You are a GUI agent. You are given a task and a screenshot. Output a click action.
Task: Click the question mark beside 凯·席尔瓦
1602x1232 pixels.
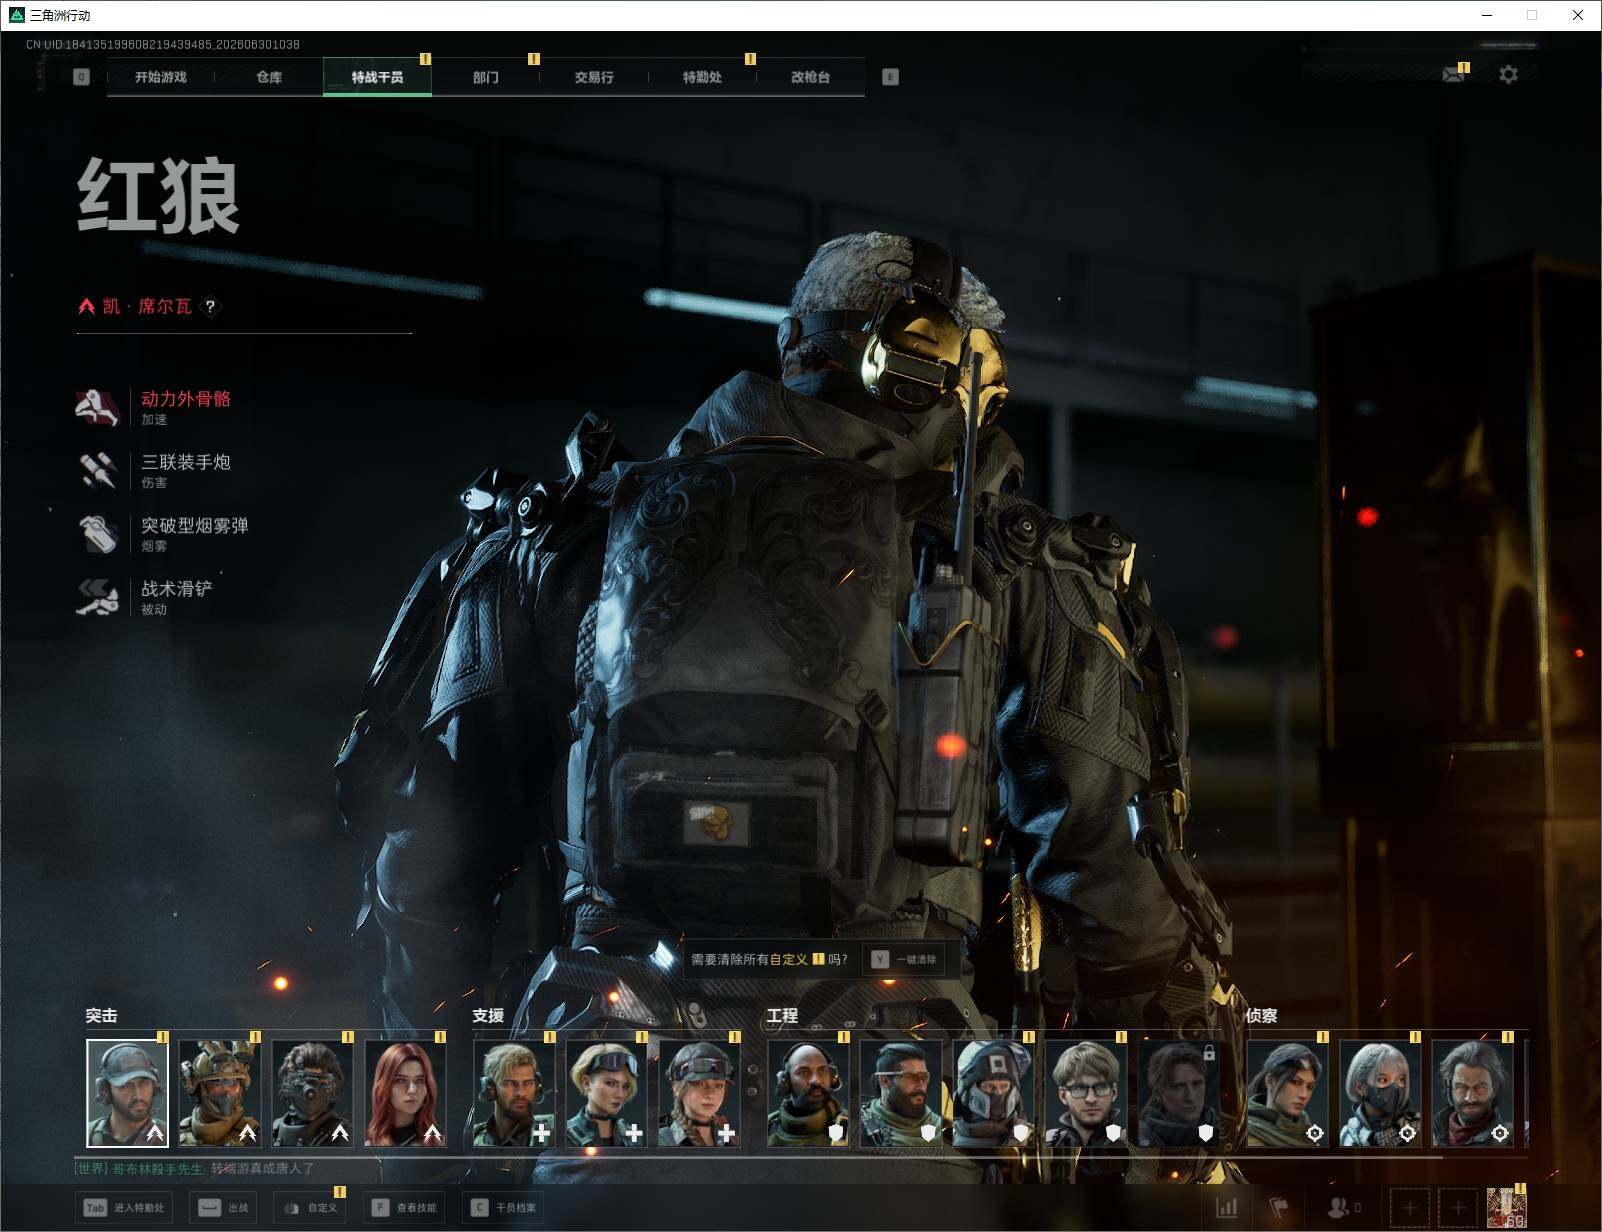pos(210,306)
